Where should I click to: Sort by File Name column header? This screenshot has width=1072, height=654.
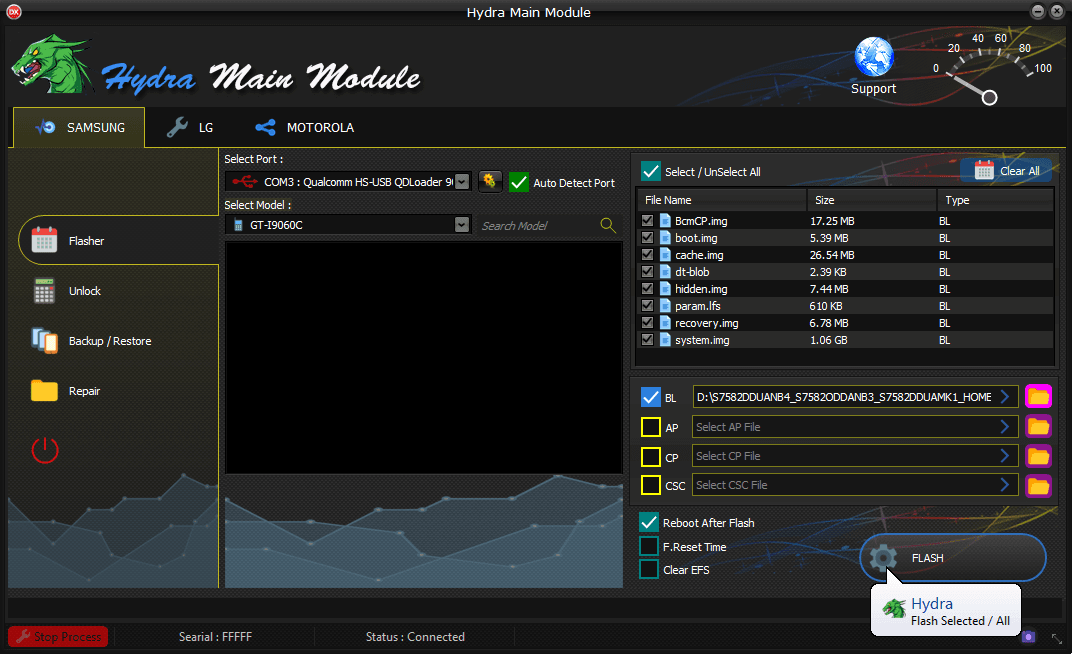click(722, 200)
